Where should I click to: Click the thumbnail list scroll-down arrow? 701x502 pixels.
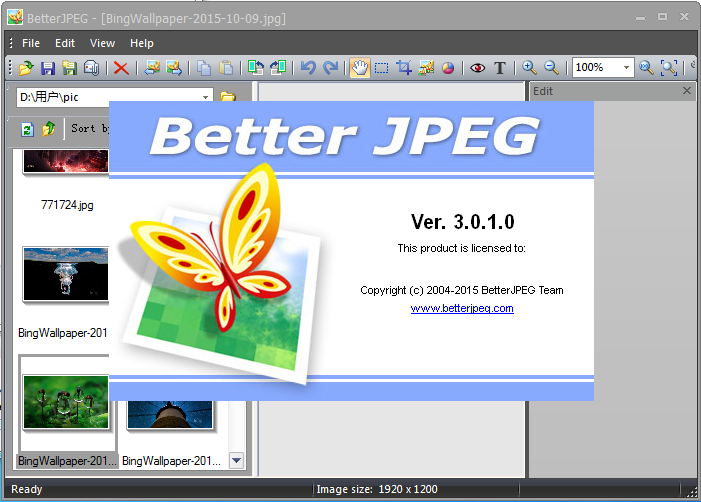(237, 460)
